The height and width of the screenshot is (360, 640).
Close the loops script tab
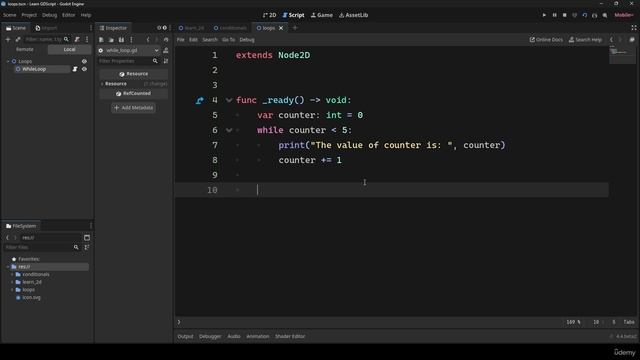pos(281,28)
